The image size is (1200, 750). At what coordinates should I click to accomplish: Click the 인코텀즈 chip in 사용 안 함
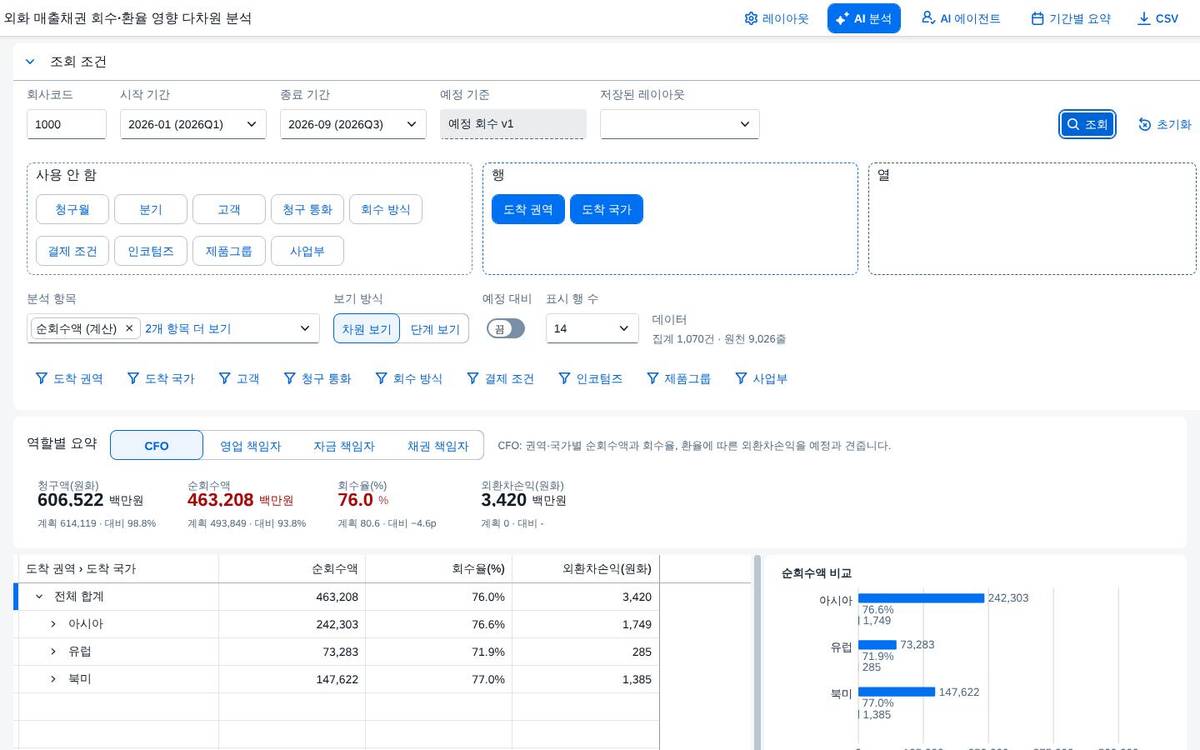(x=151, y=251)
